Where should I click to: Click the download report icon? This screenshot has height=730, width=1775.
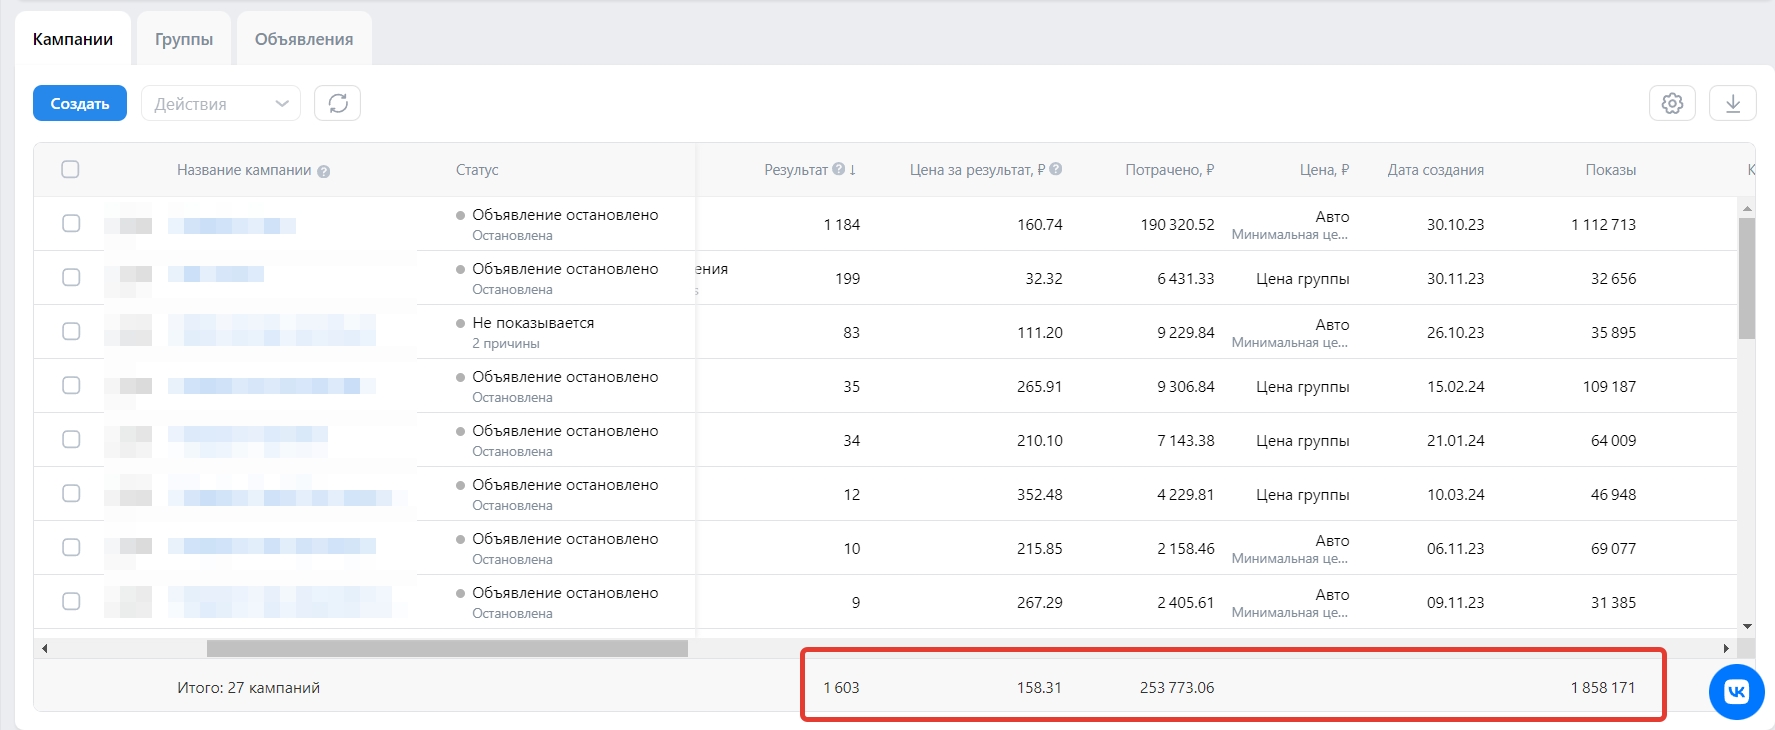[x=1733, y=103]
